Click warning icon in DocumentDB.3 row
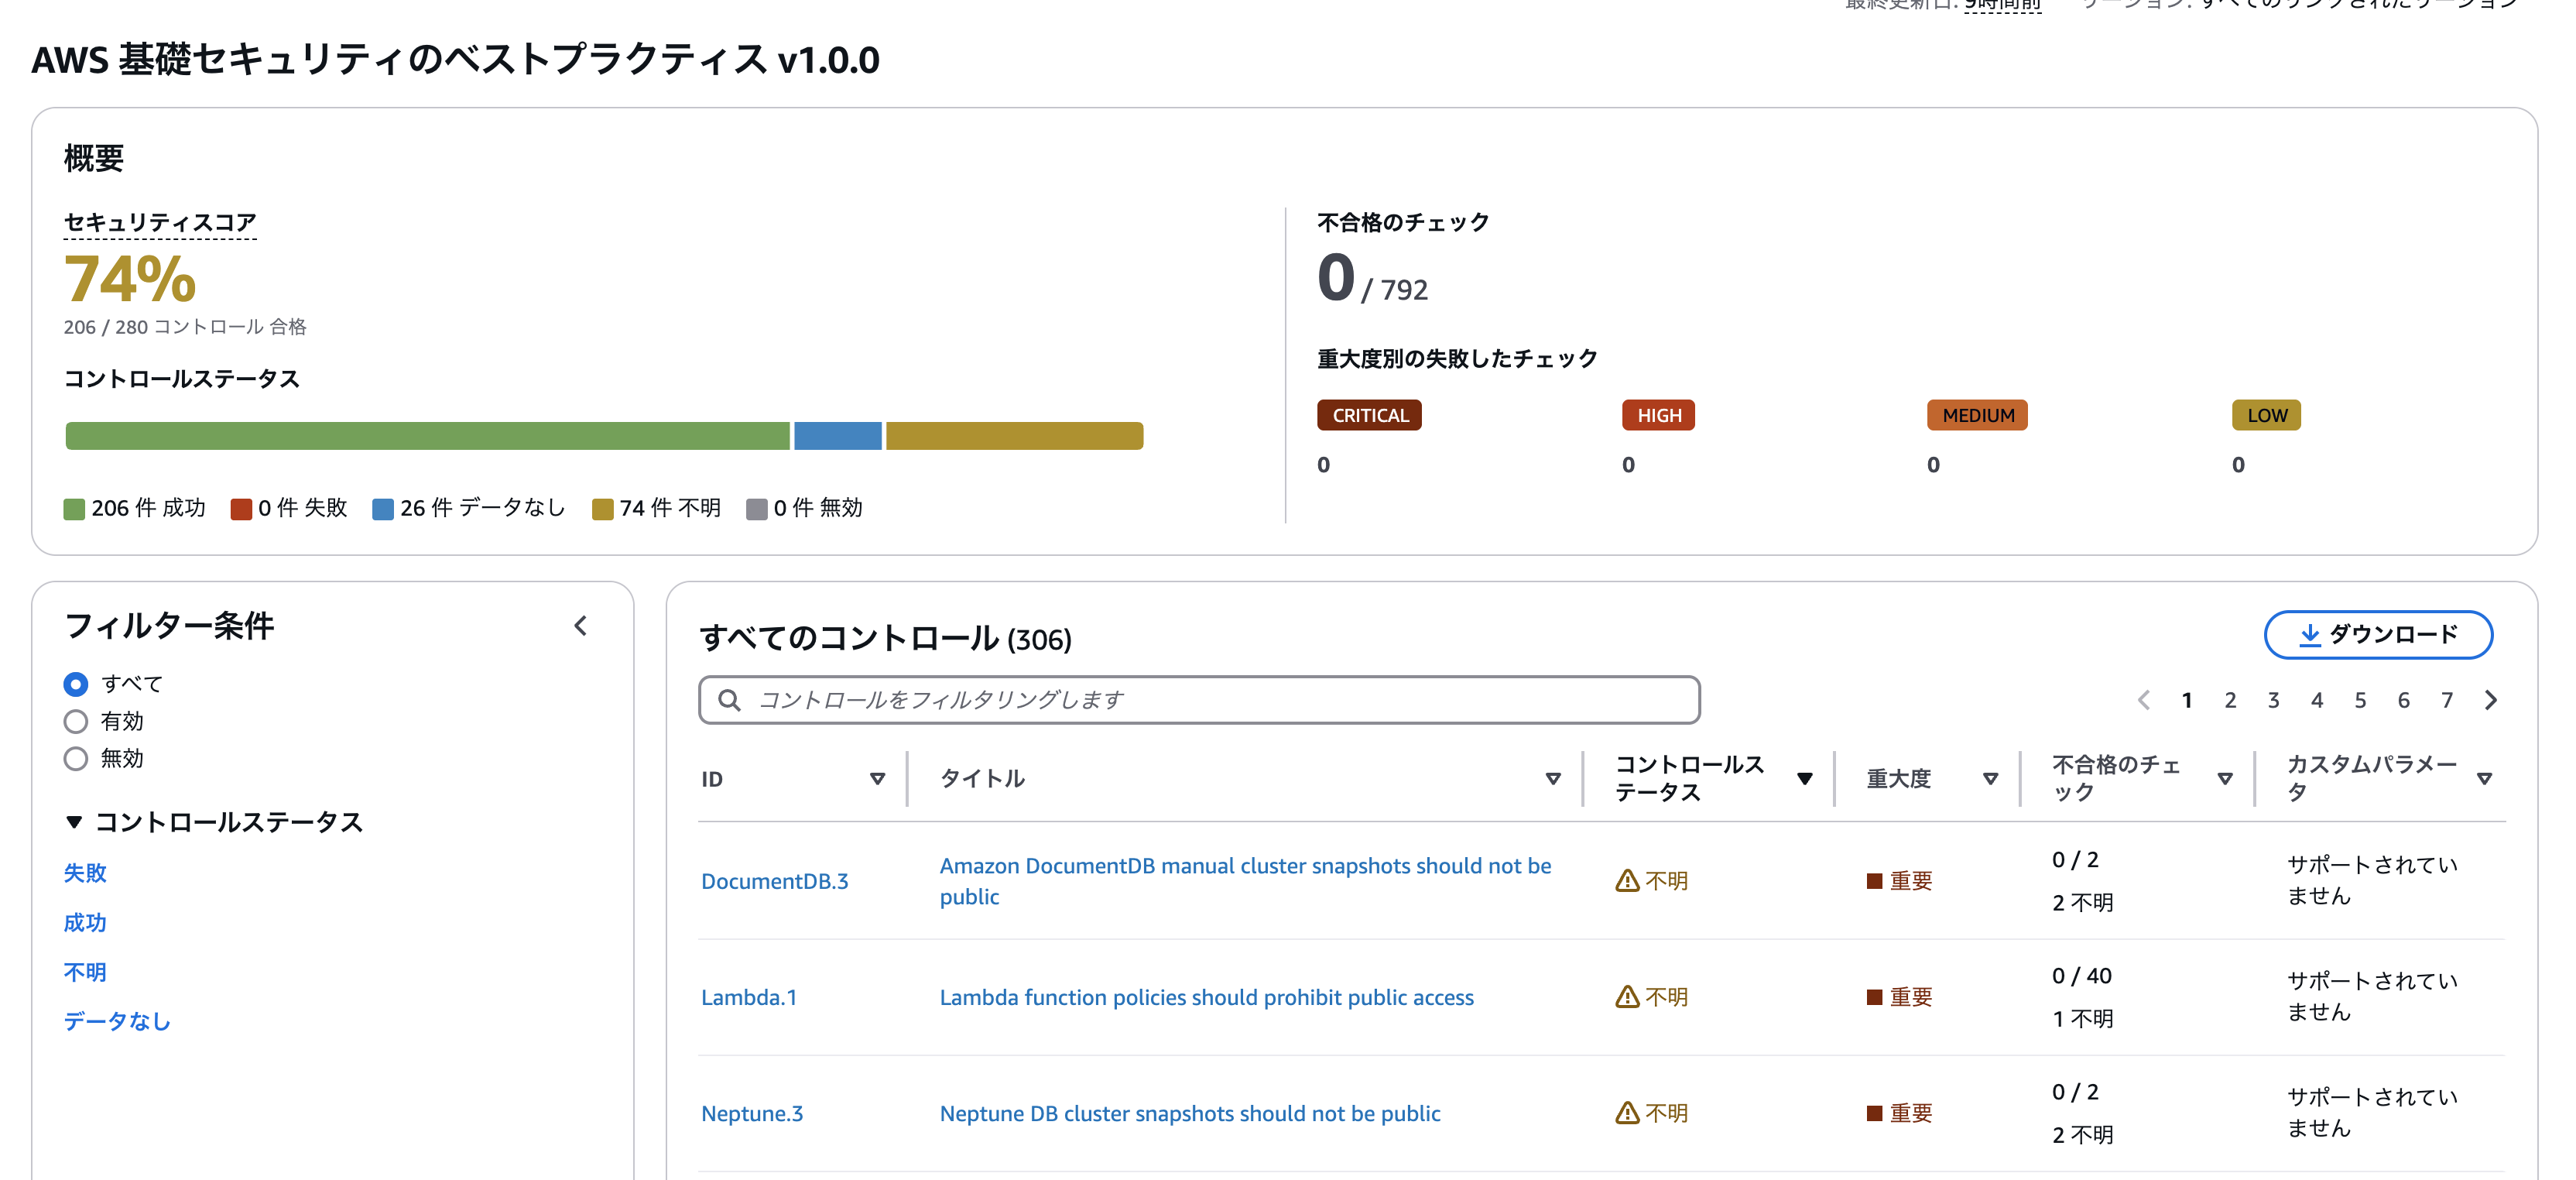The width and height of the screenshot is (2576, 1180). 1627,881
